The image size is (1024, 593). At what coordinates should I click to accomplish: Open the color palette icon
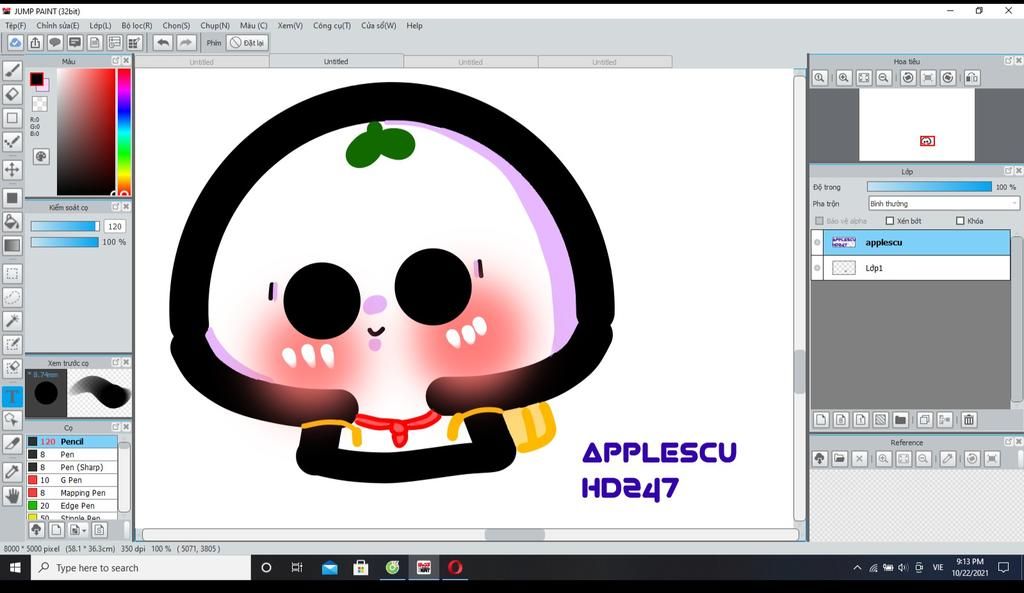41,157
